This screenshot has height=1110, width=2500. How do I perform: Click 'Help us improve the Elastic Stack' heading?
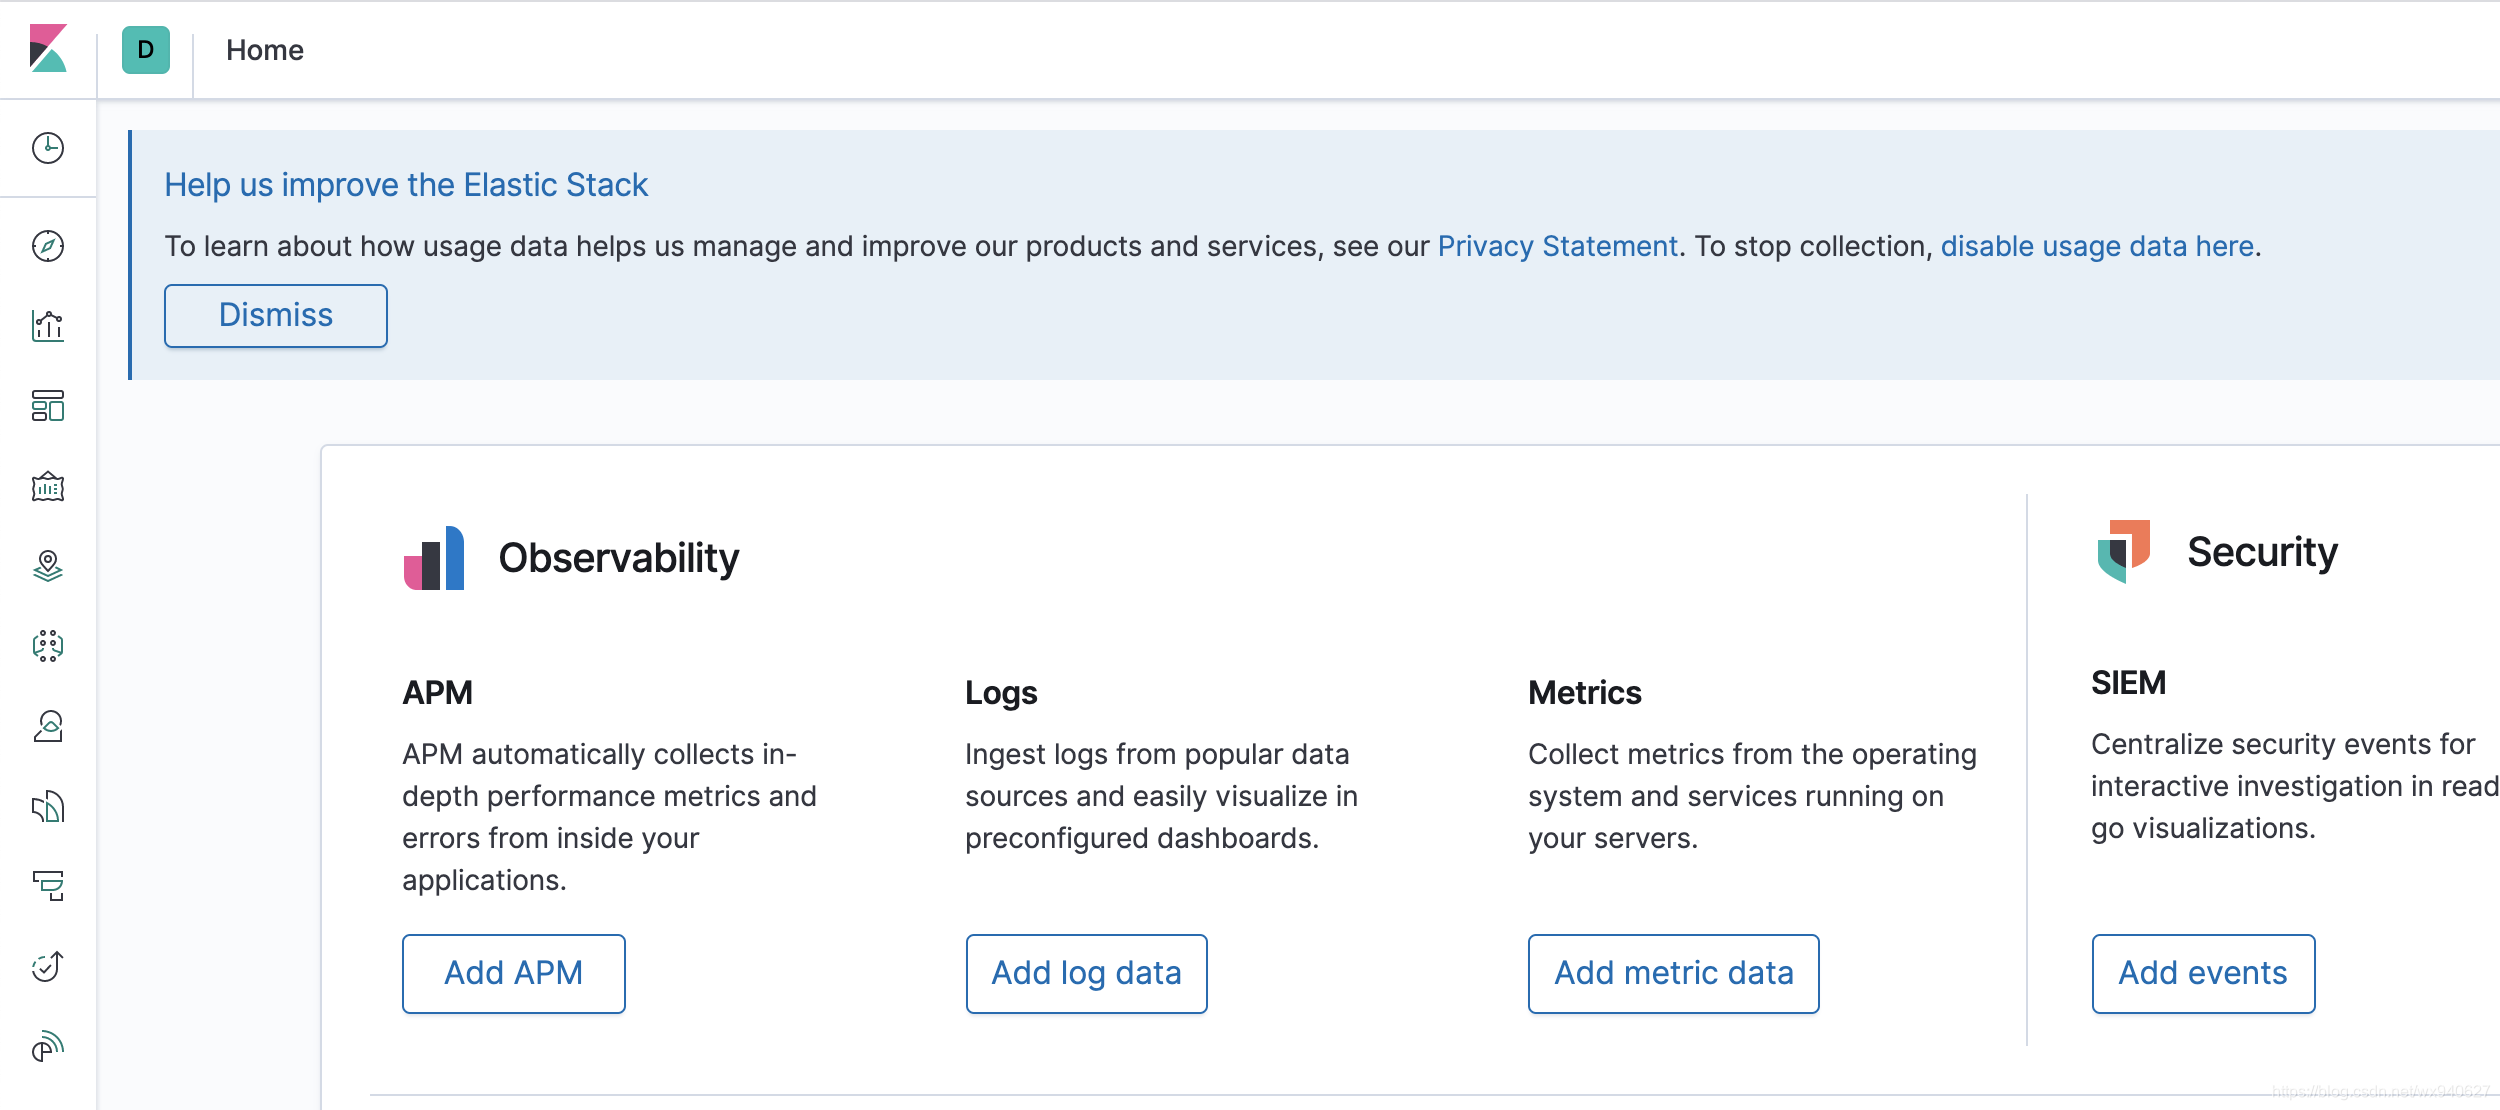click(407, 185)
